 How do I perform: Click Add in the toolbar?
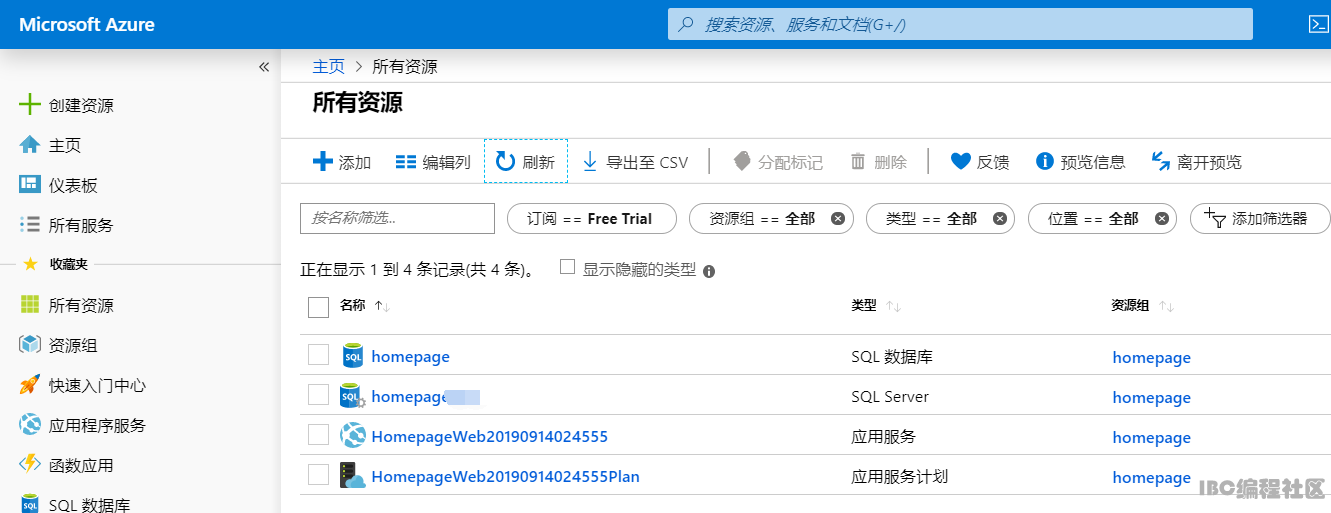[342, 162]
